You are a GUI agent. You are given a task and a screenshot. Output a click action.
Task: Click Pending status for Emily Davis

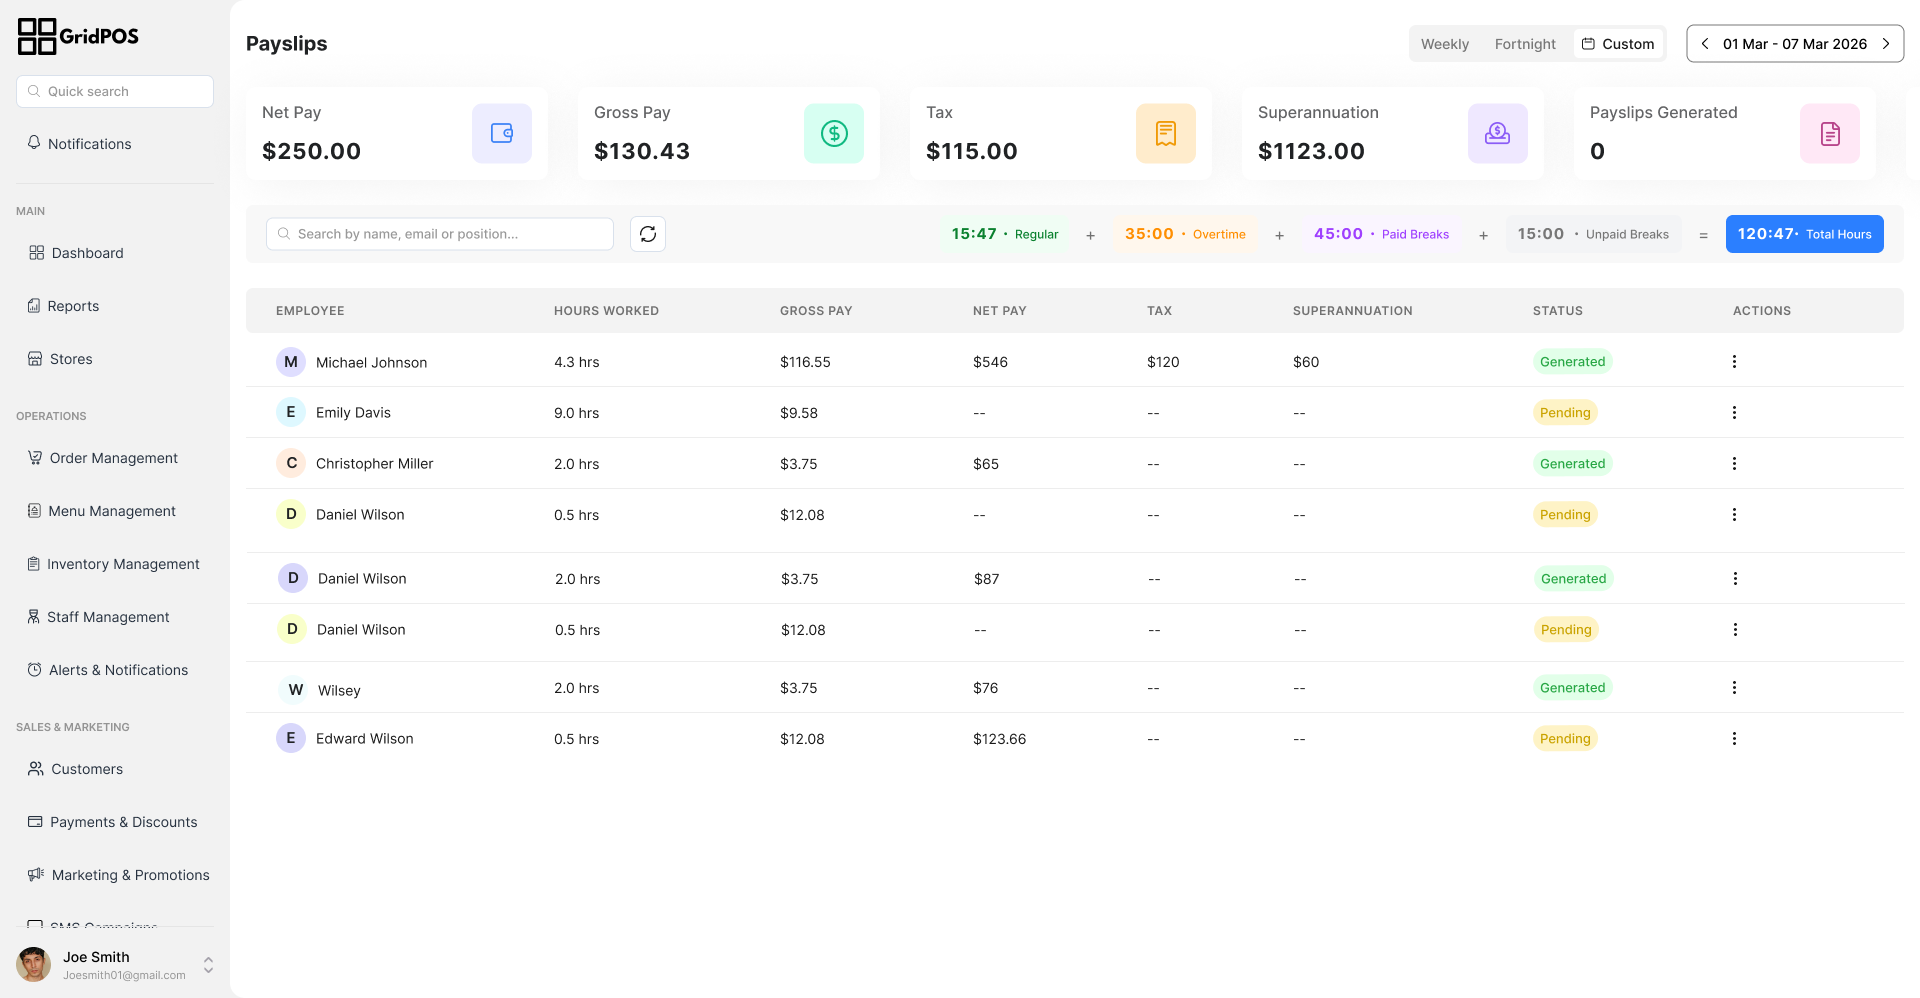(1565, 413)
